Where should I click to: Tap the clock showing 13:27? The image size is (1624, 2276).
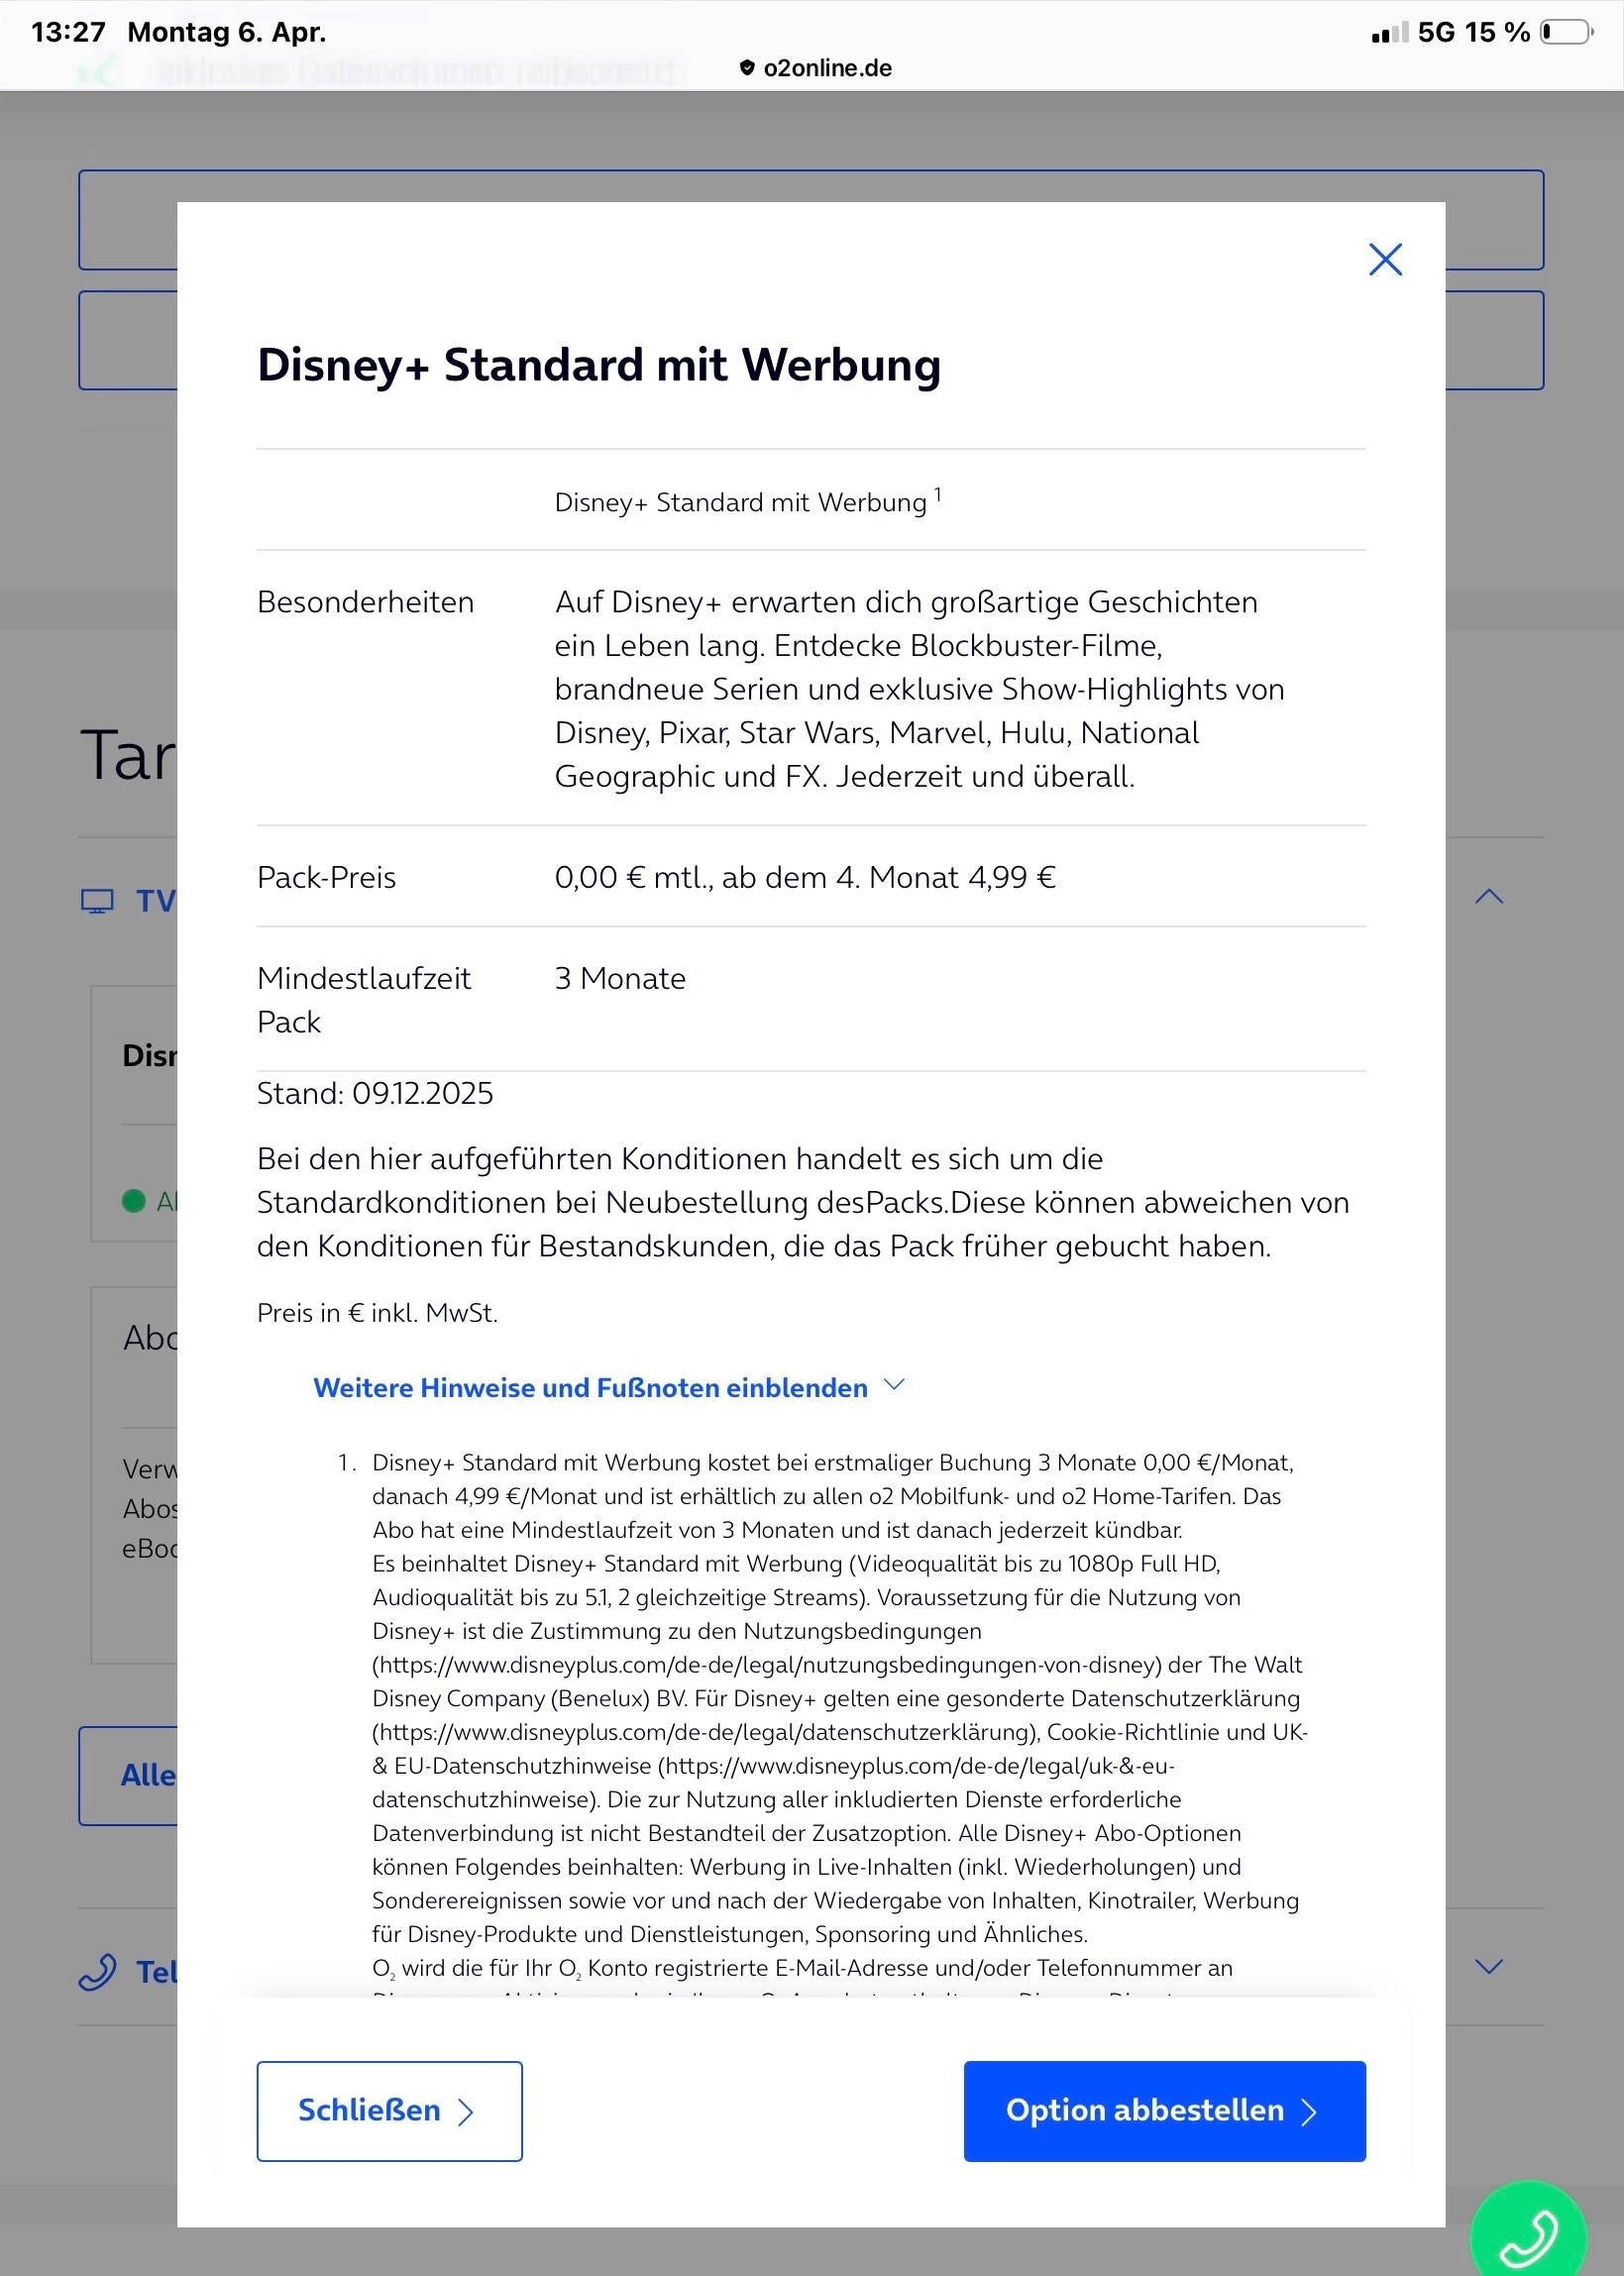click(x=68, y=32)
